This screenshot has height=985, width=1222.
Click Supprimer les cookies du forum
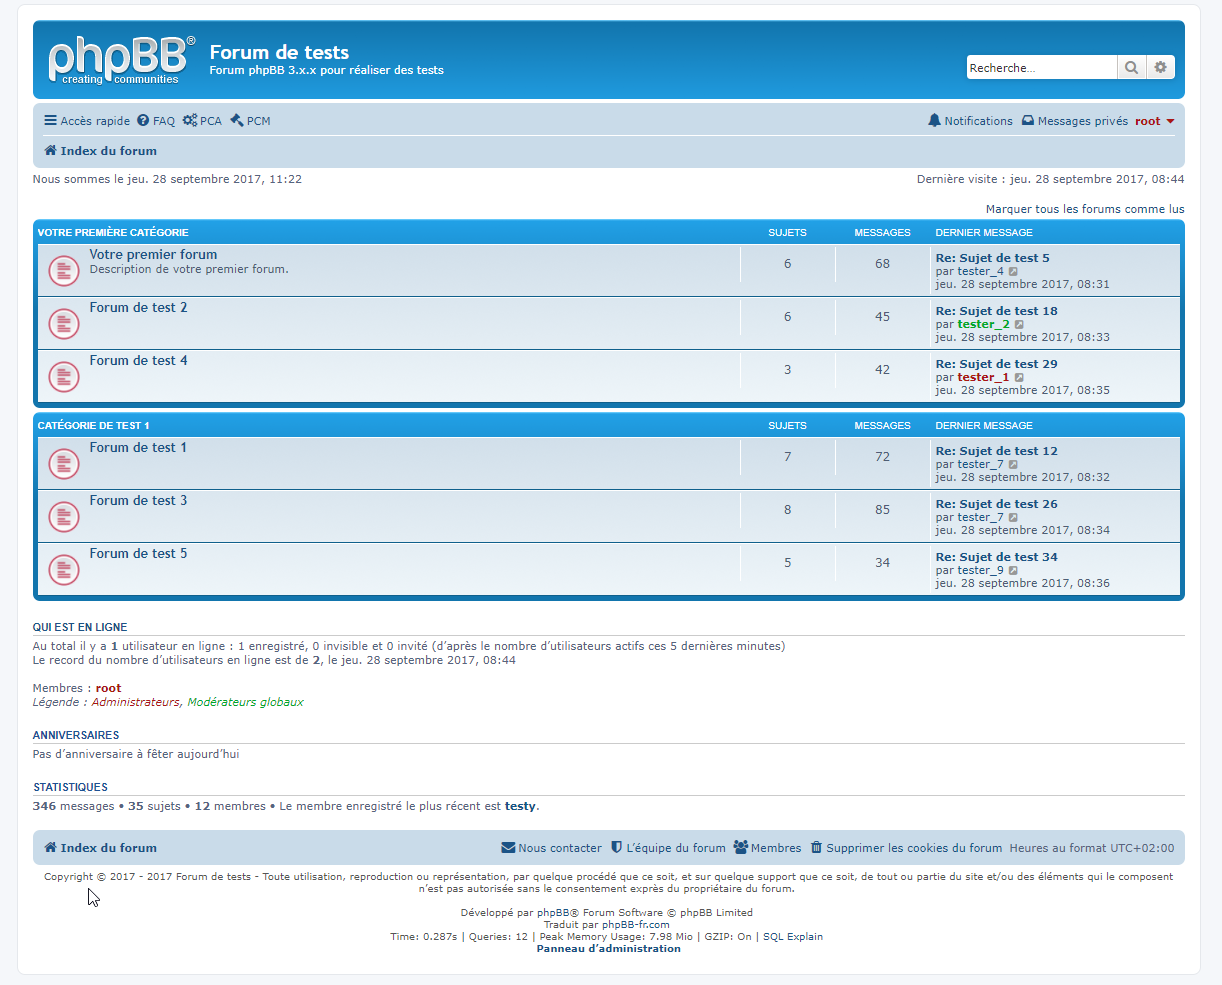click(905, 848)
